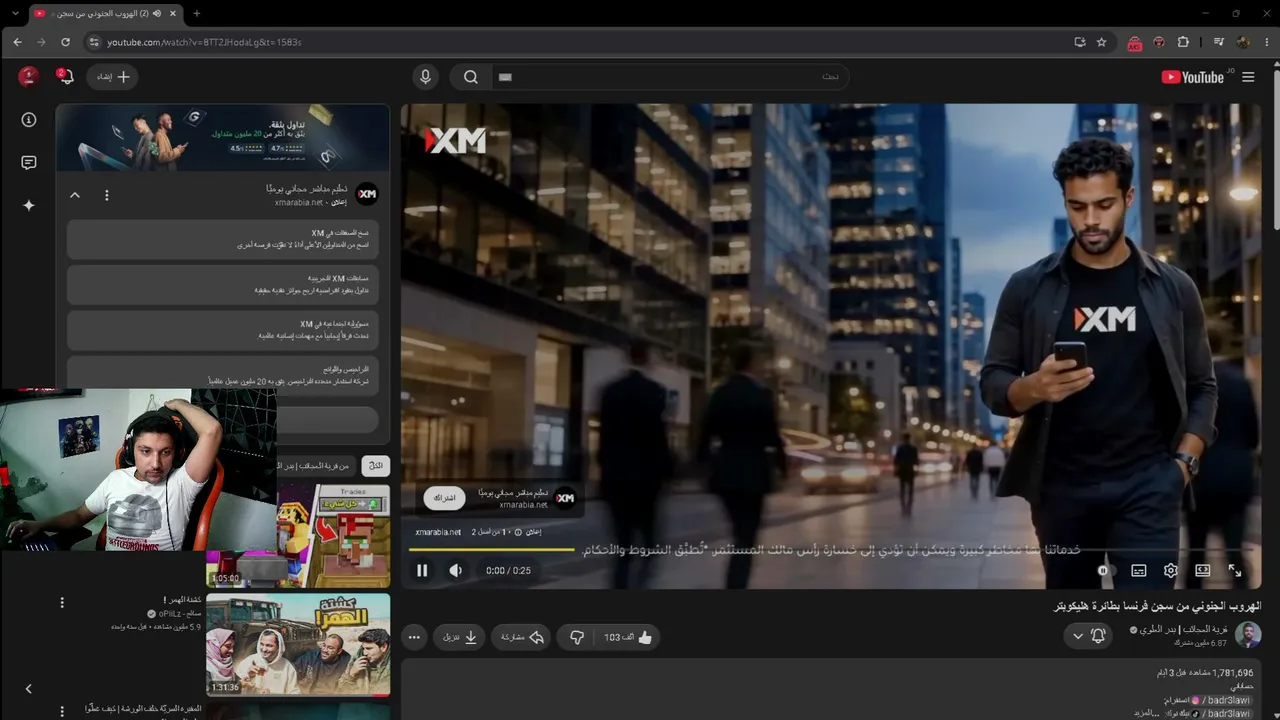Open the comments side panel icon
Viewport: 1280px width, 720px height.
tap(29, 163)
